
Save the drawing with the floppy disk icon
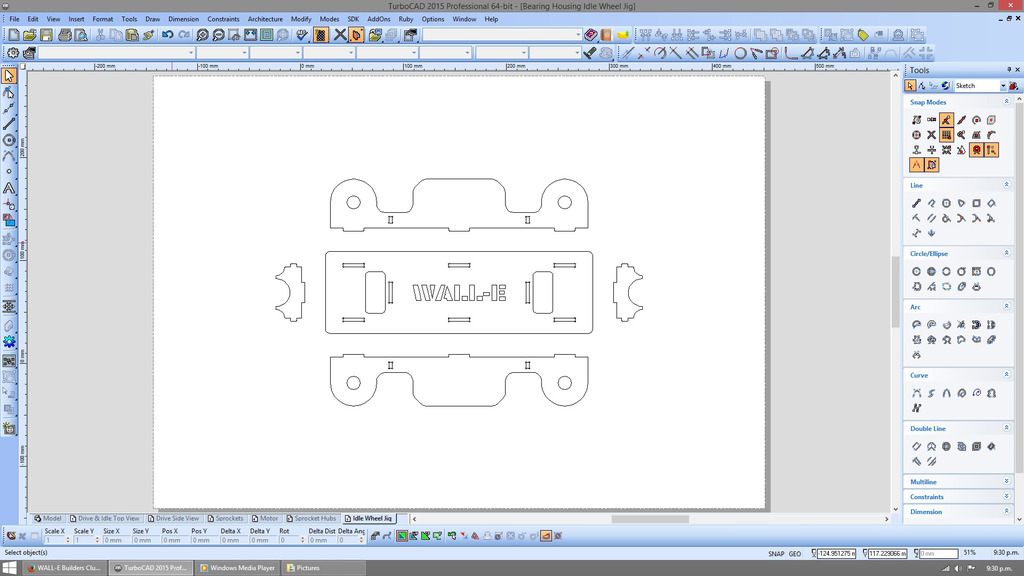46,35
